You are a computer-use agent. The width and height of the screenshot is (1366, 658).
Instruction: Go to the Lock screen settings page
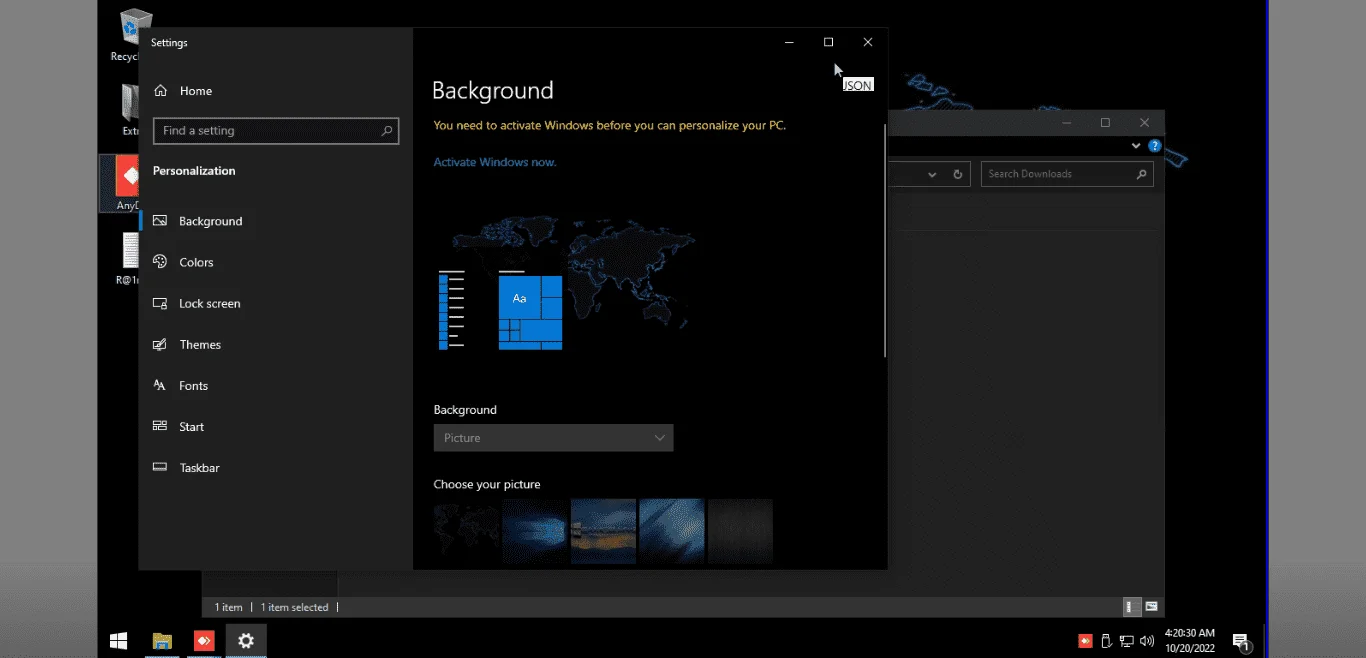click(x=209, y=303)
